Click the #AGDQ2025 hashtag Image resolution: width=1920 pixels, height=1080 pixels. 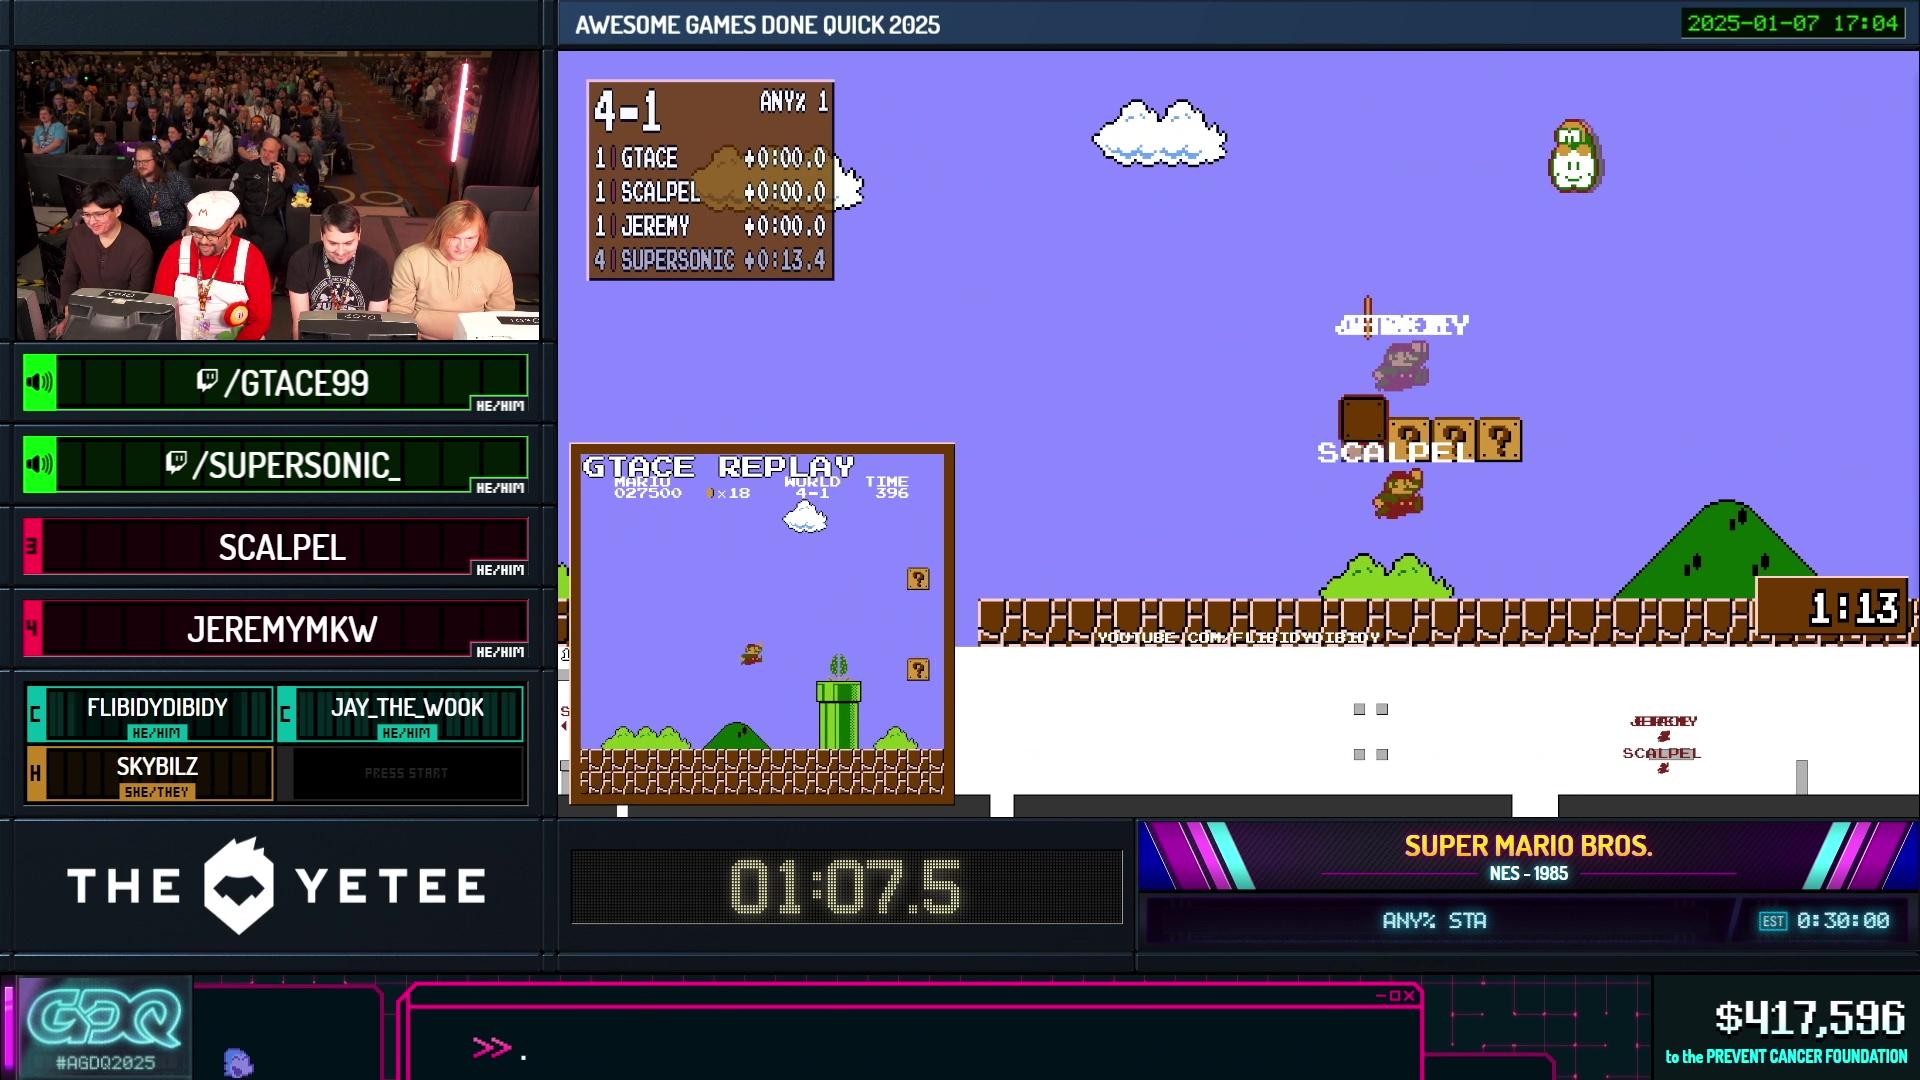tap(106, 1063)
